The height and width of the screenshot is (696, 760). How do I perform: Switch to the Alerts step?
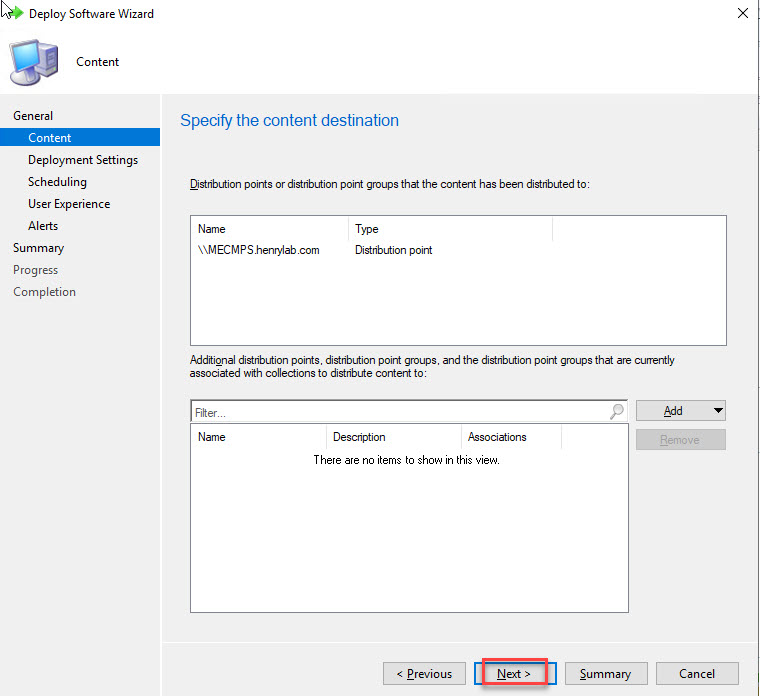click(x=43, y=226)
